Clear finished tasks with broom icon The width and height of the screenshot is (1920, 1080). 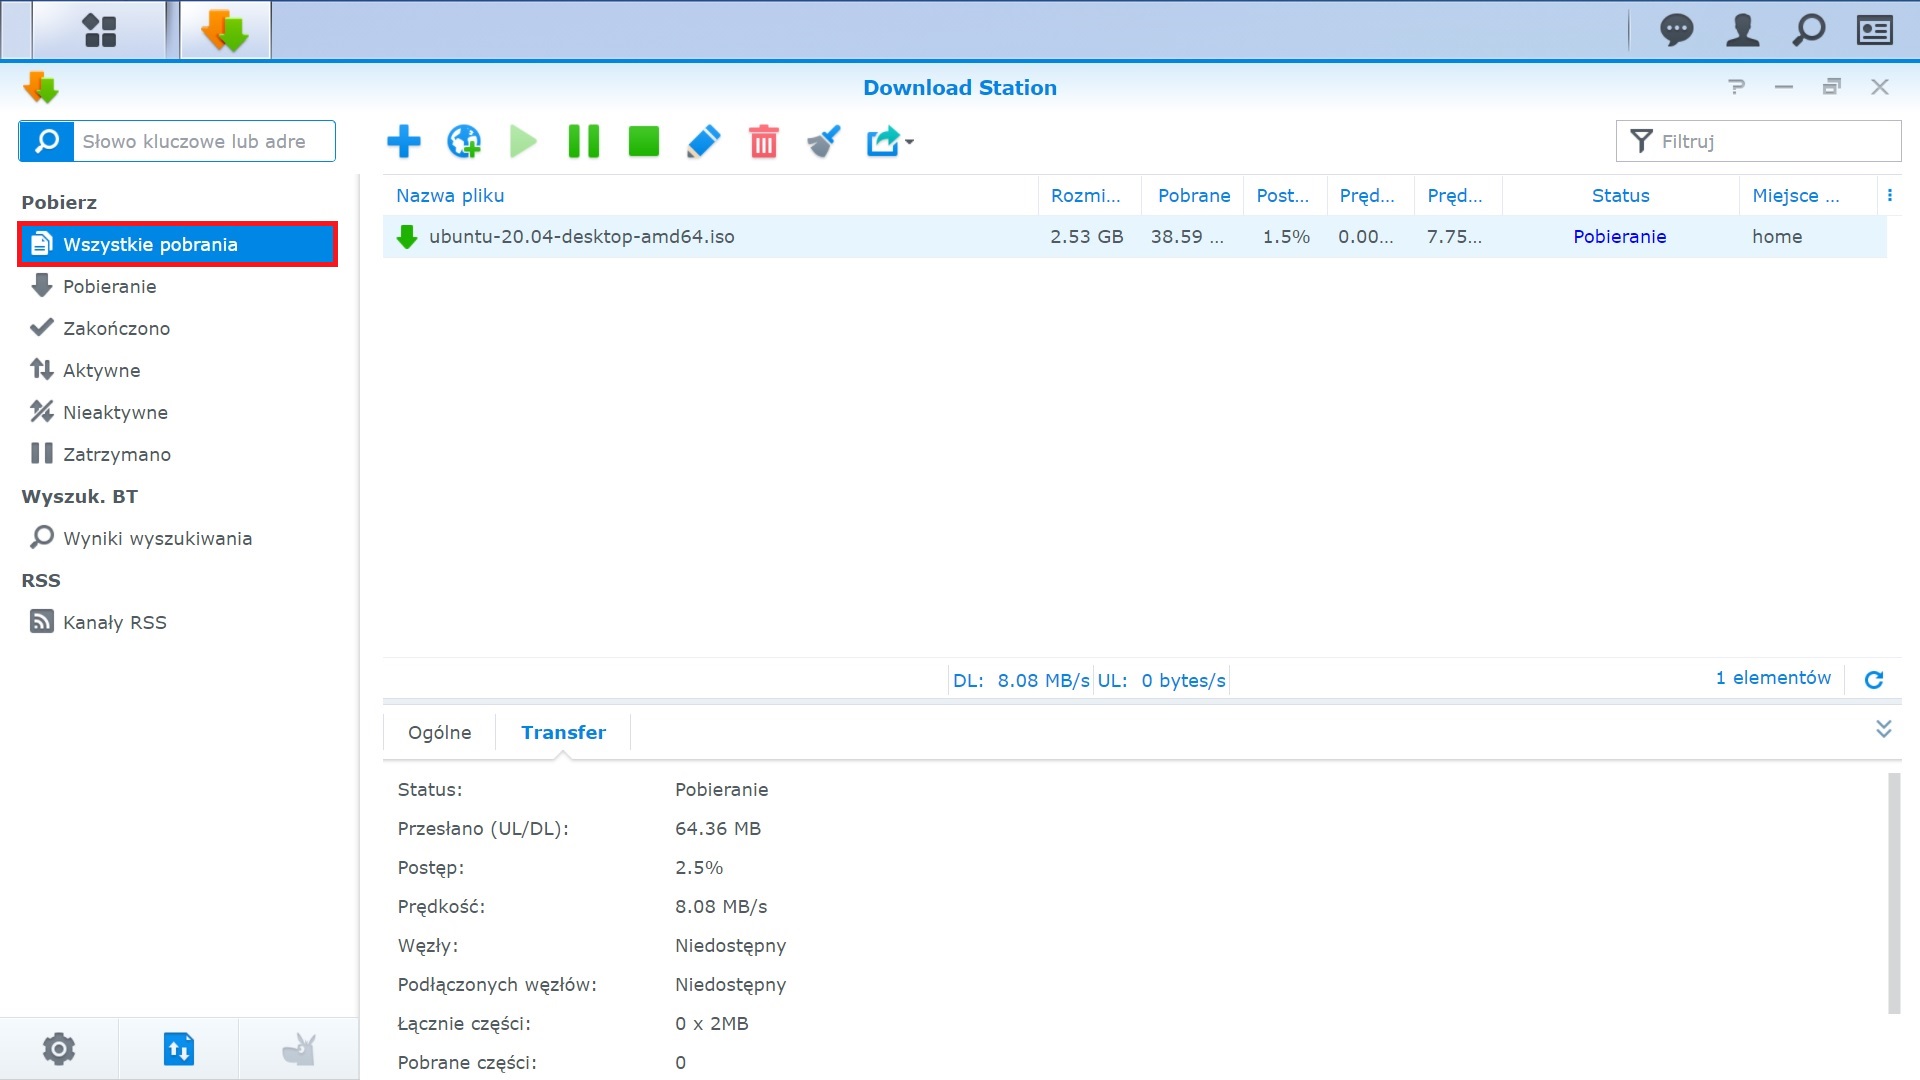click(823, 141)
